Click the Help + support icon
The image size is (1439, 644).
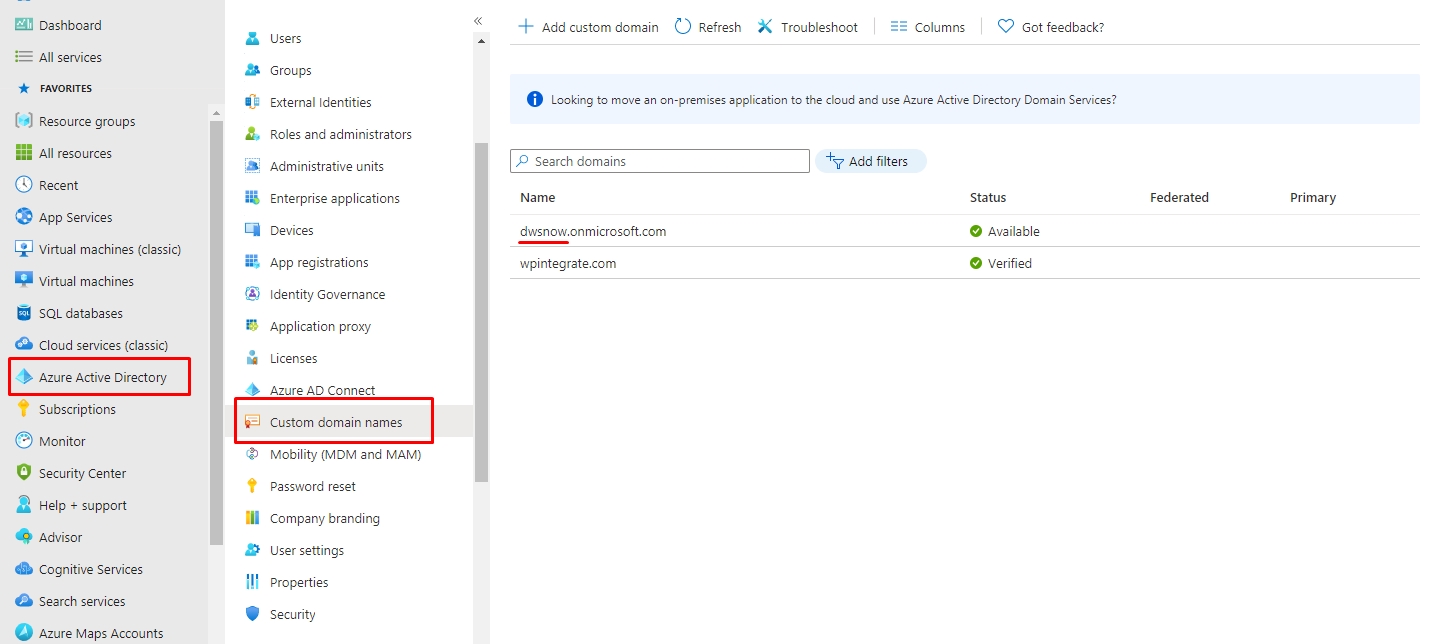pyautogui.click(x=24, y=505)
